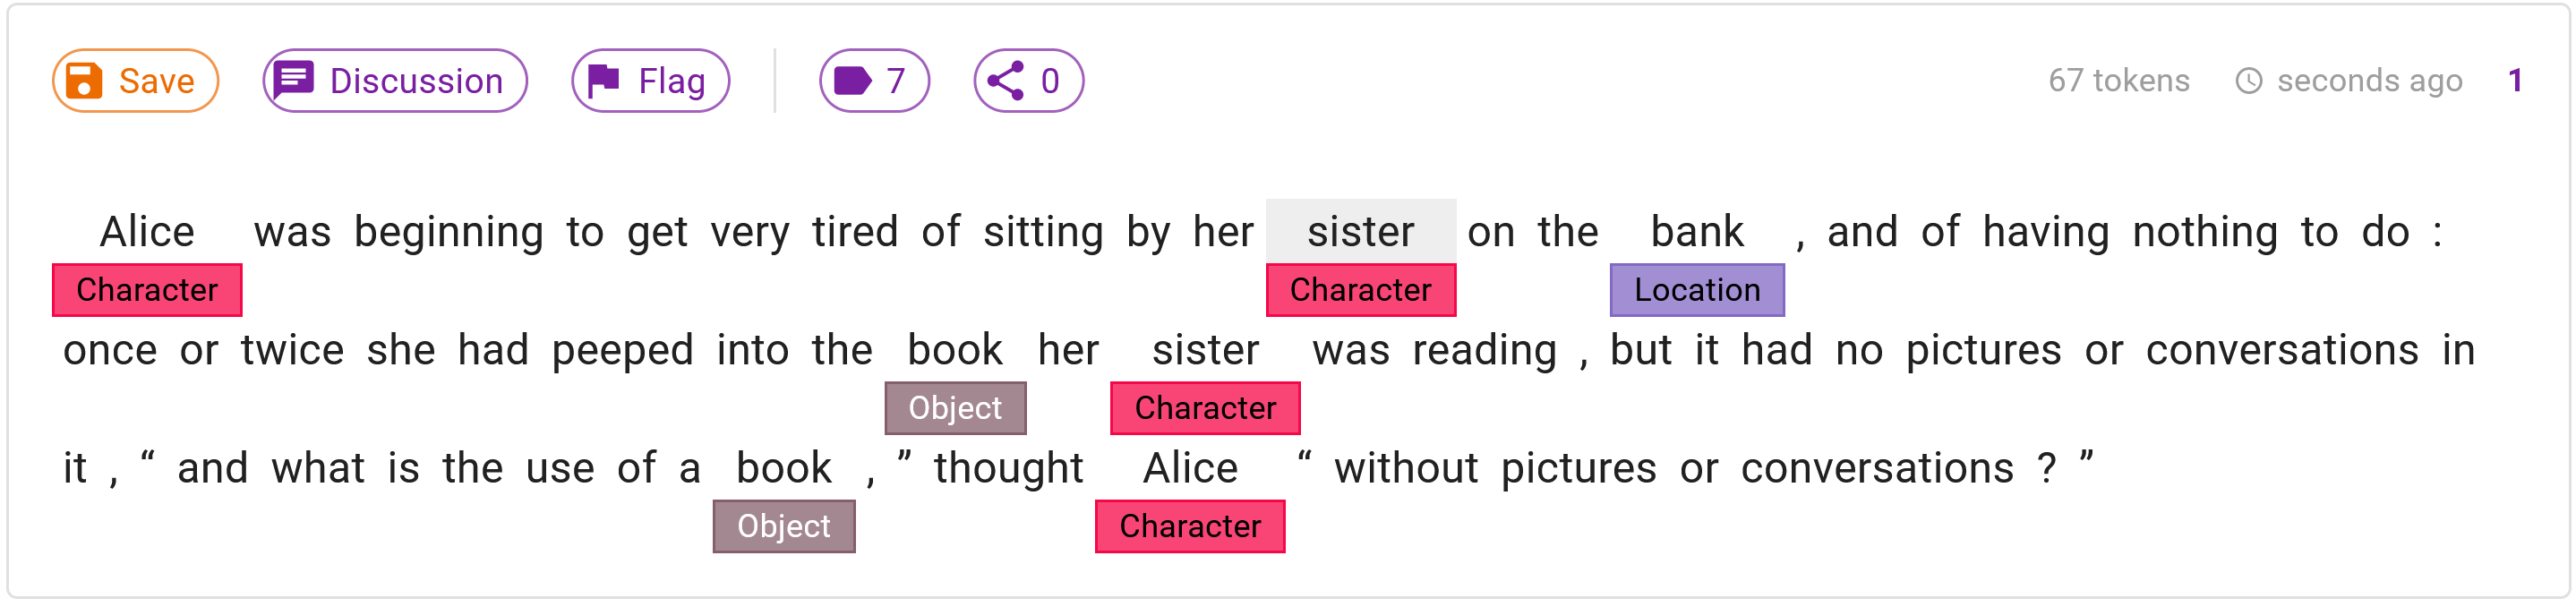The width and height of the screenshot is (2576, 607).
Task: Select the Object annotation under the first book
Action: pyautogui.click(x=955, y=408)
